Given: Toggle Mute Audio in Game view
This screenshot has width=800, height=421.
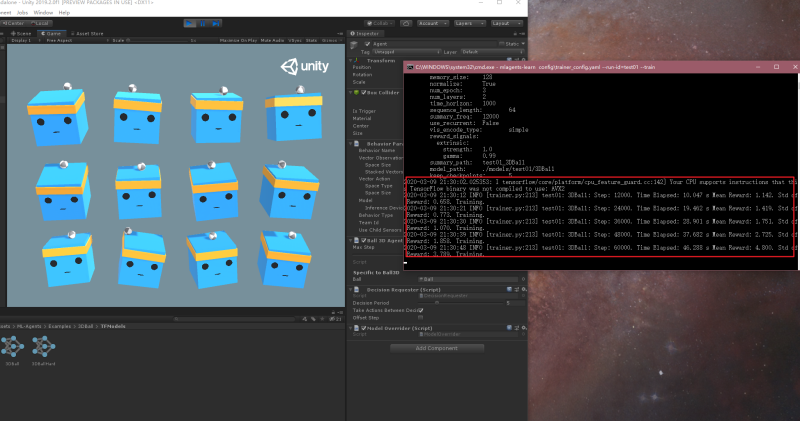Looking at the screenshot, I should 272,40.
